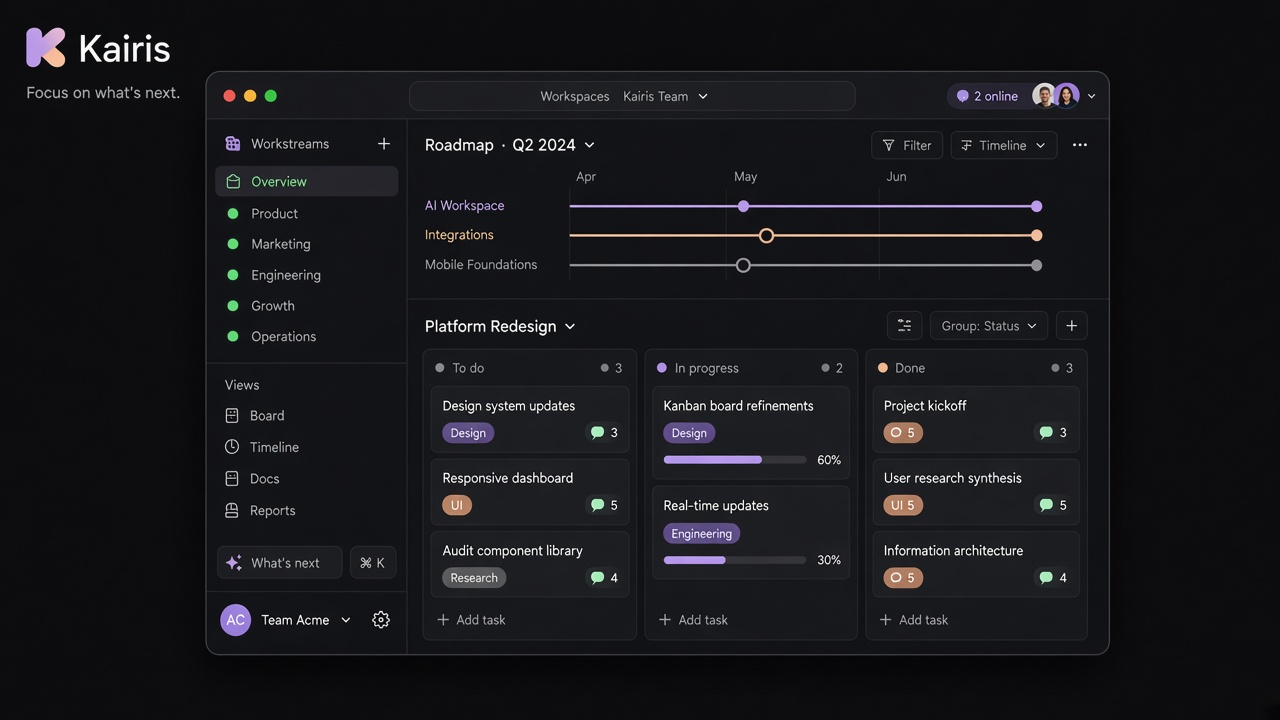1280x720 pixels.
Task: Click plus icon next to Group: Status
Action: click(x=1072, y=326)
